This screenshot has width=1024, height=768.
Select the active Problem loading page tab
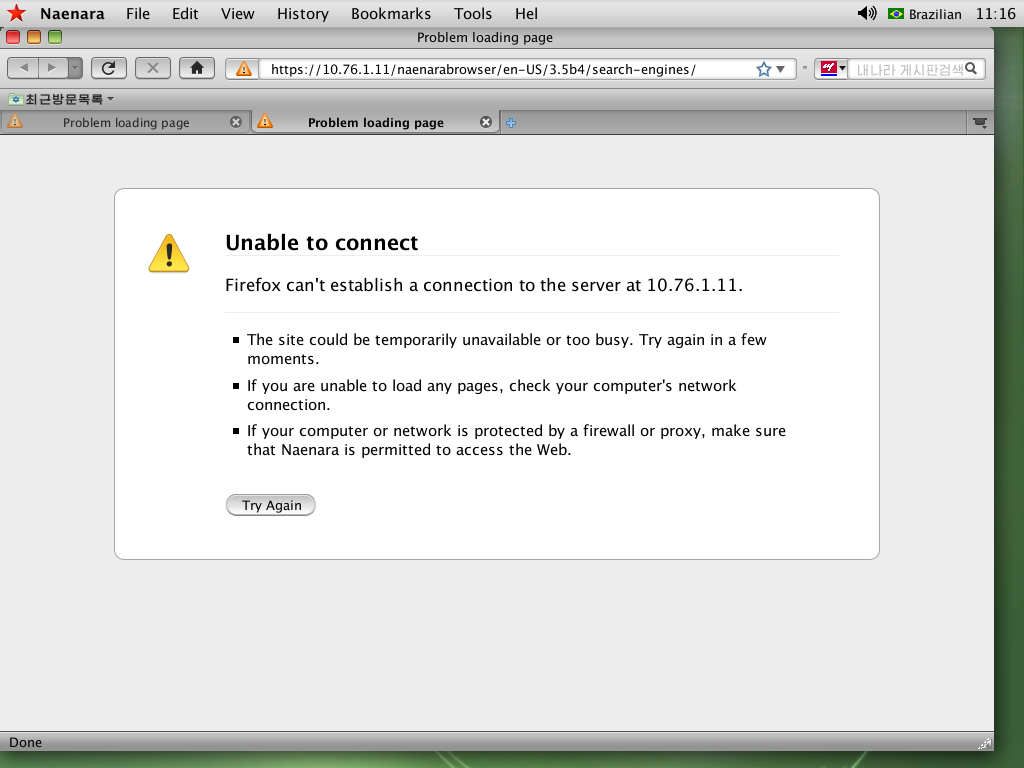coord(376,122)
